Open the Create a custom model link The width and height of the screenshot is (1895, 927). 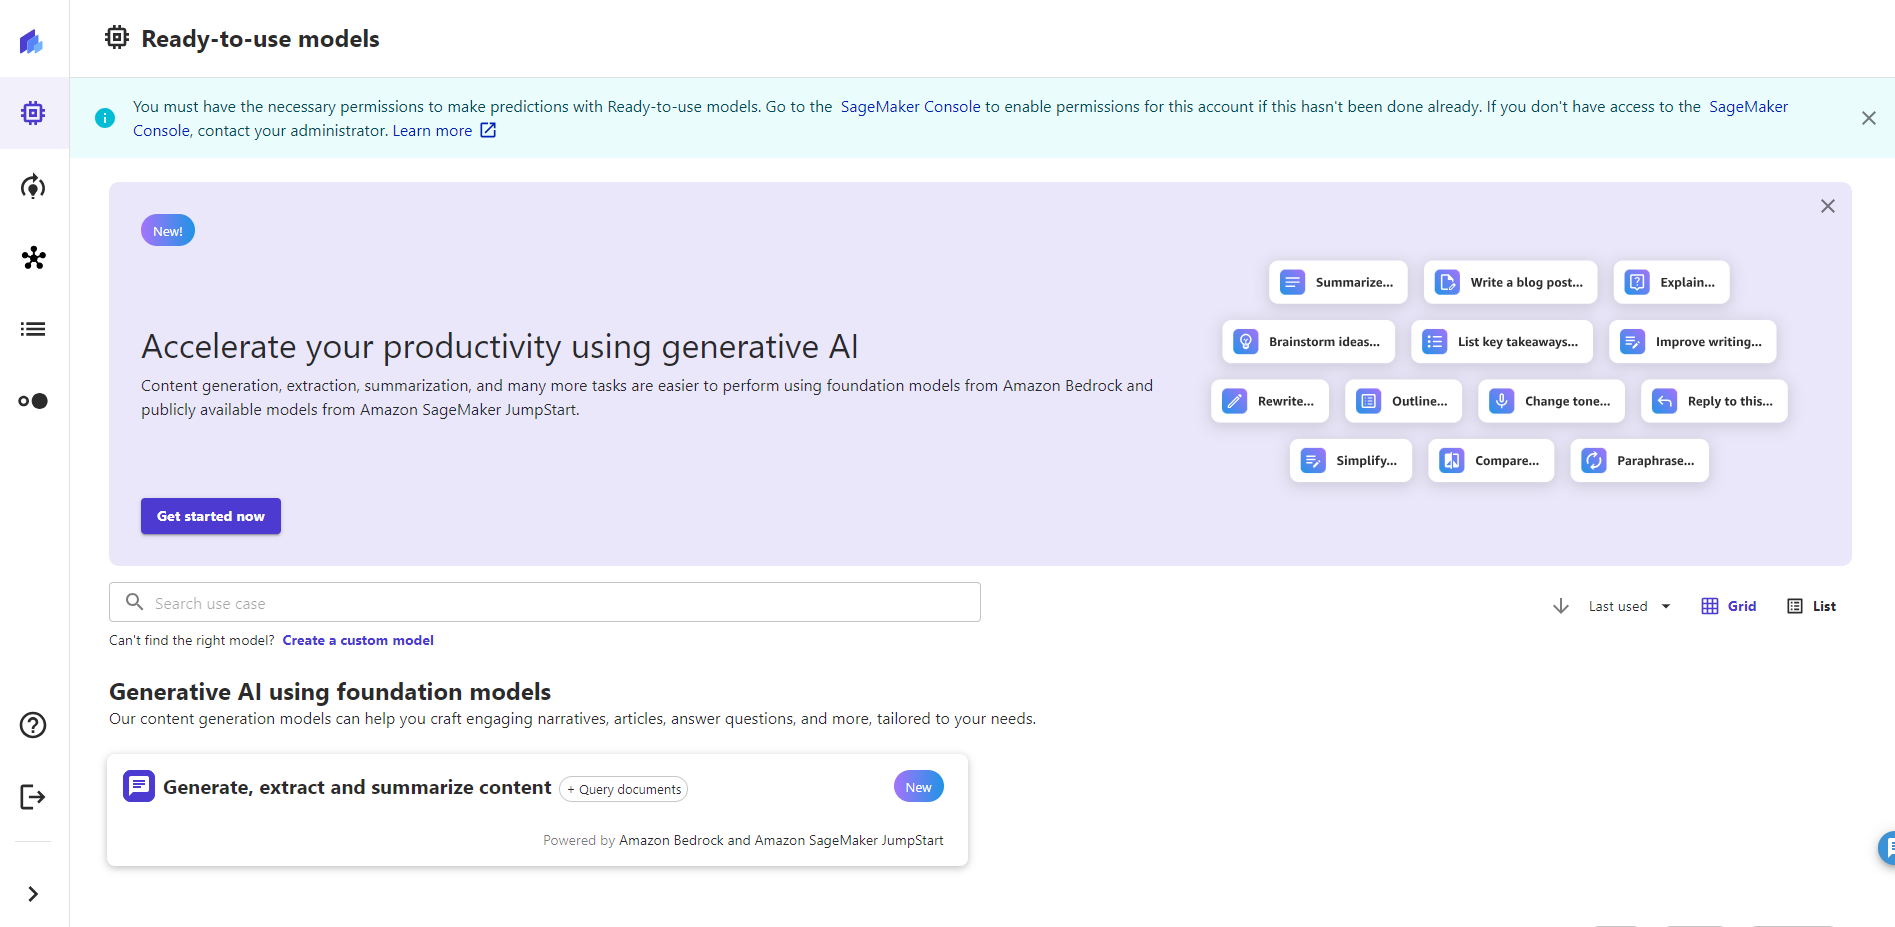358,640
